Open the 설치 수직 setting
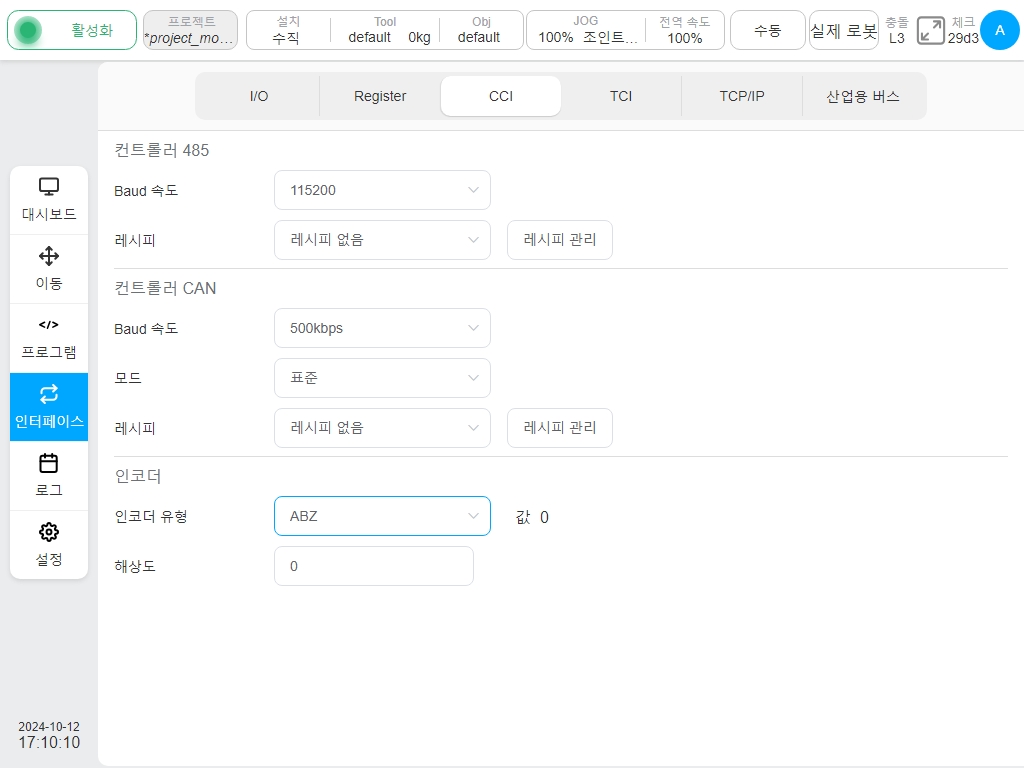 coord(287,30)
